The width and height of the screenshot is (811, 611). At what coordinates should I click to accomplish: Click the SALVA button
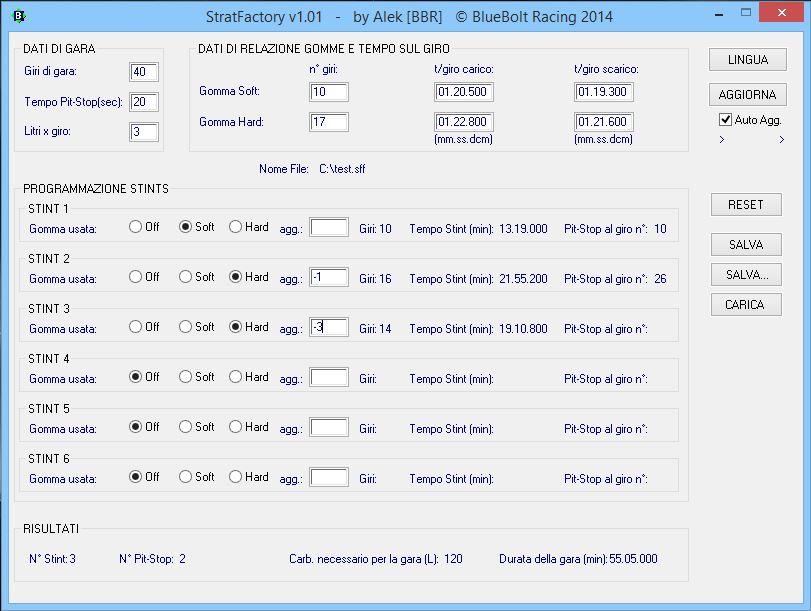746,245
